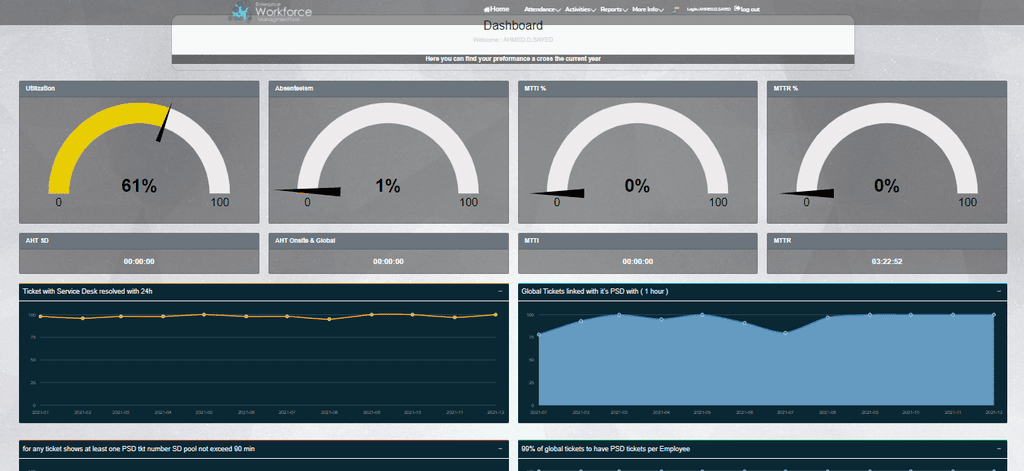The image size is (1024, 471).
Task: Click the log out link
Action: pyautogui.click(x=746, y=9)
